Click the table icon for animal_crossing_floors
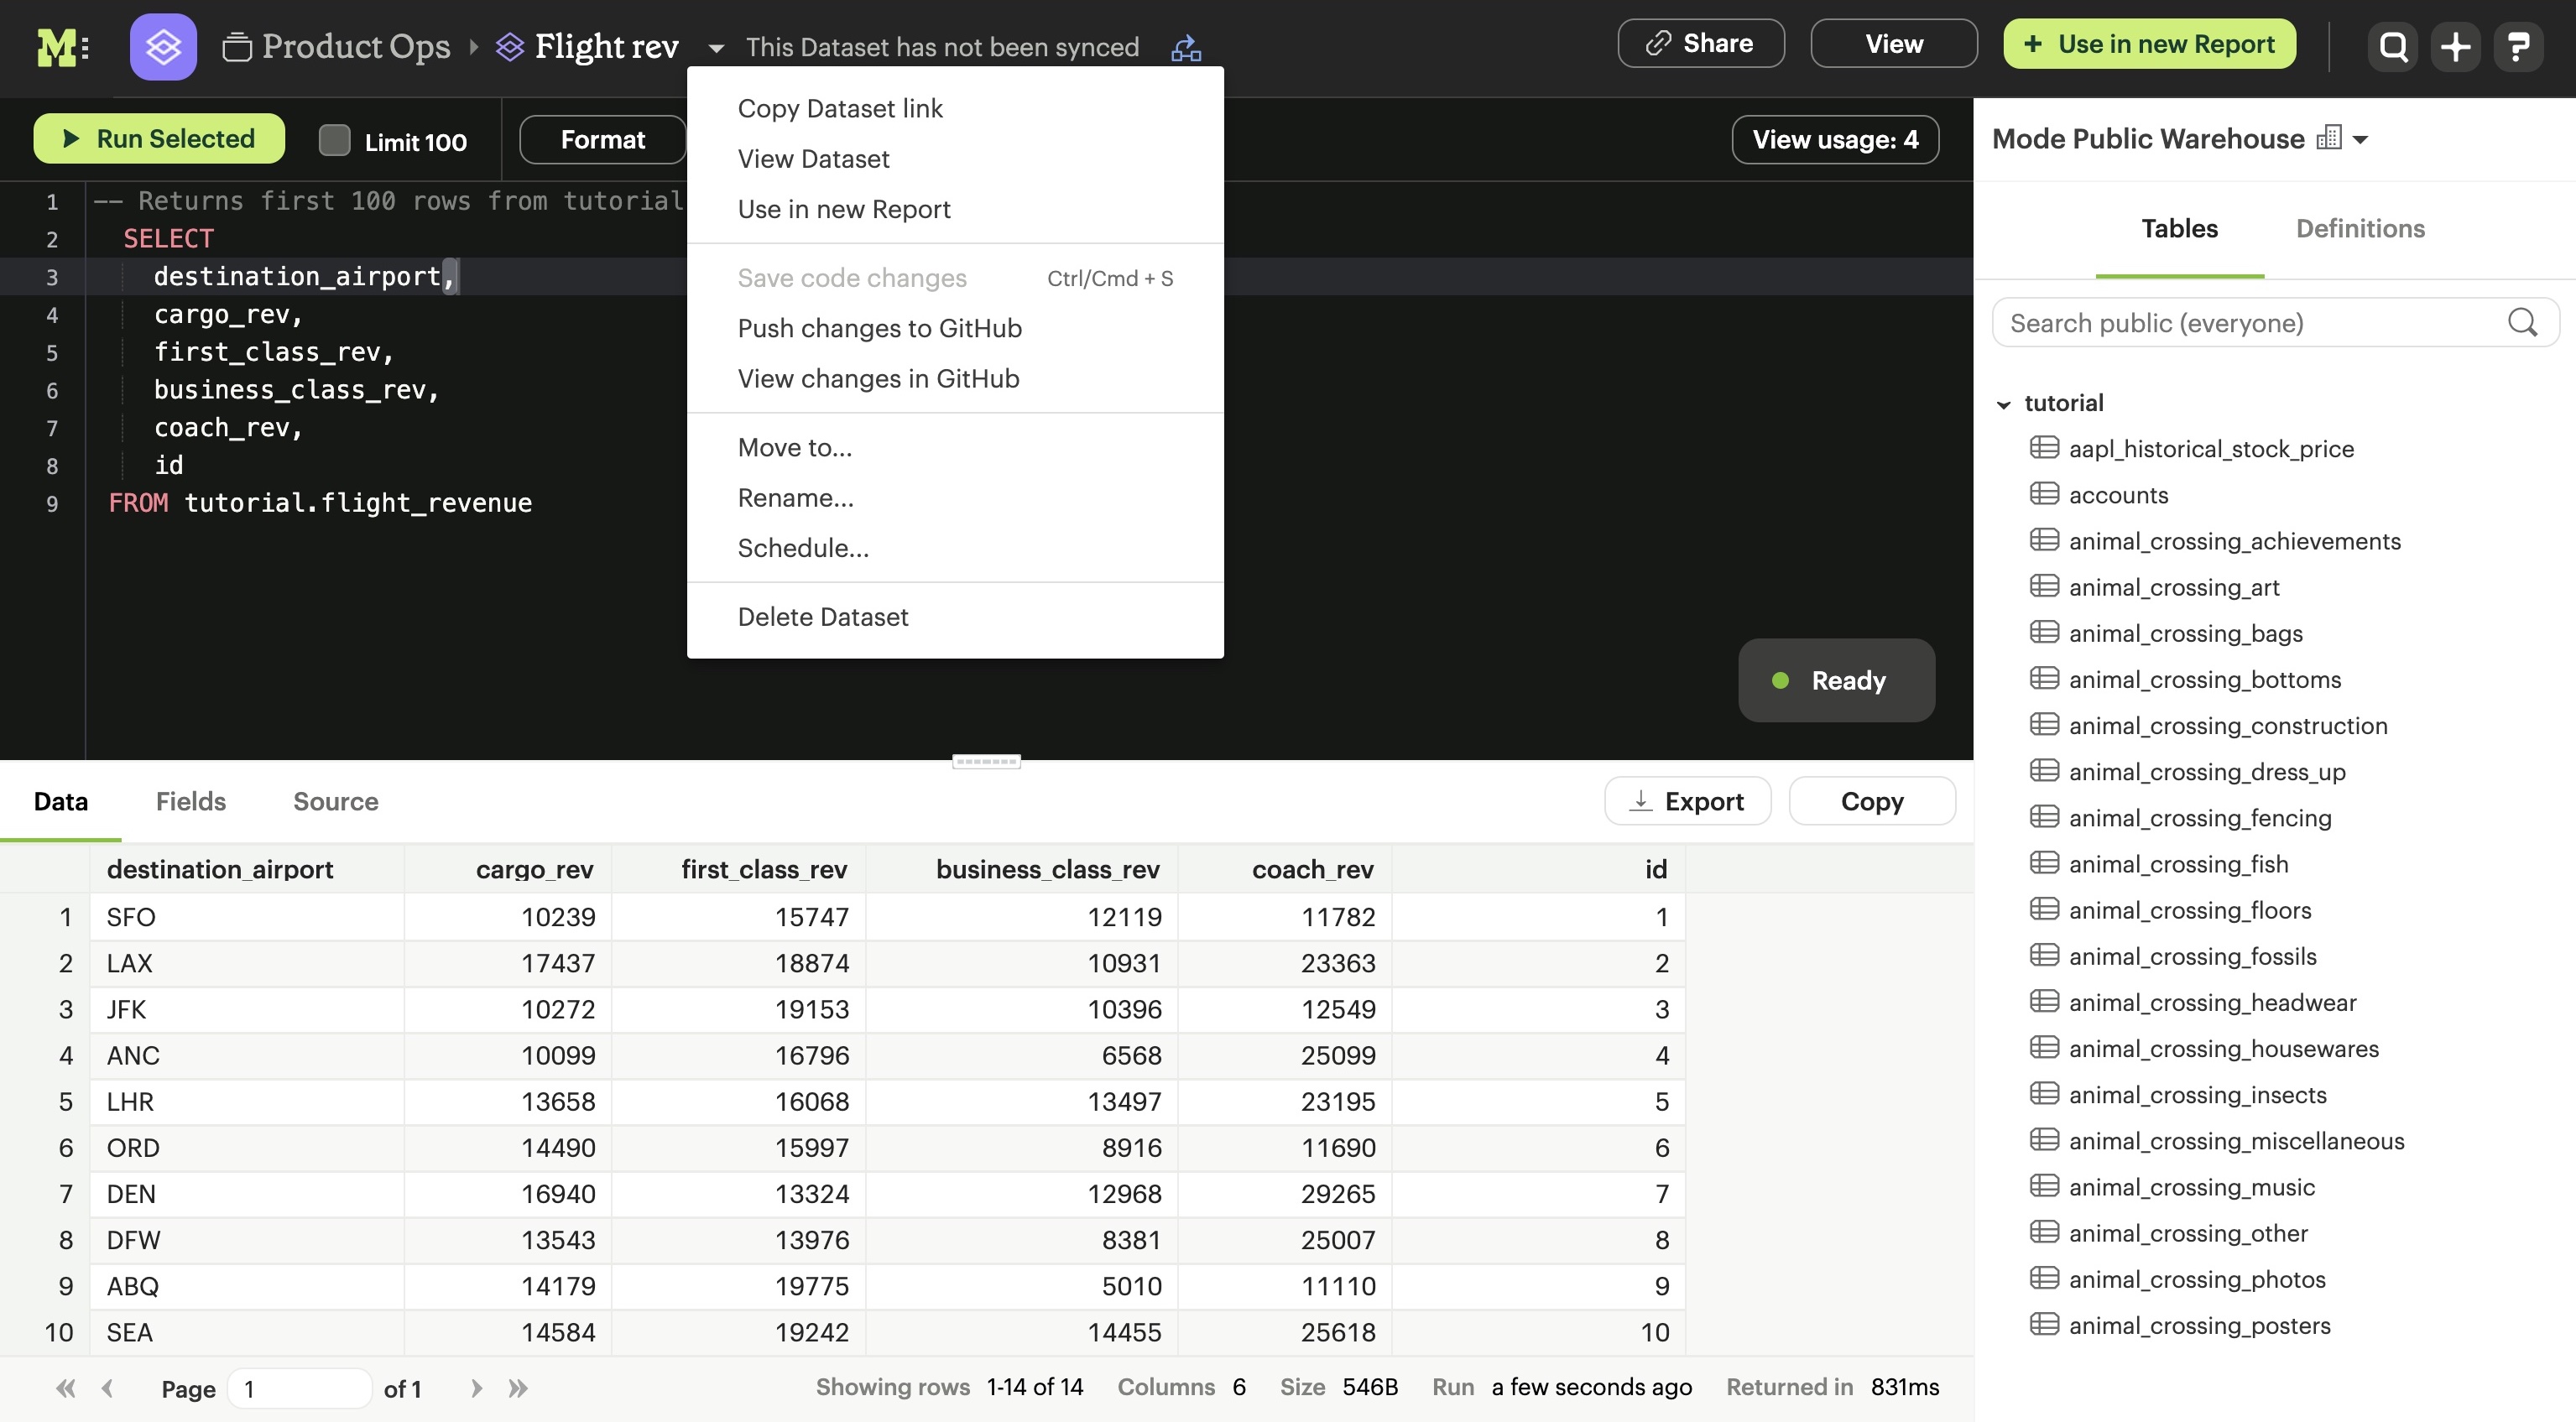 (x=2044, y=909)
